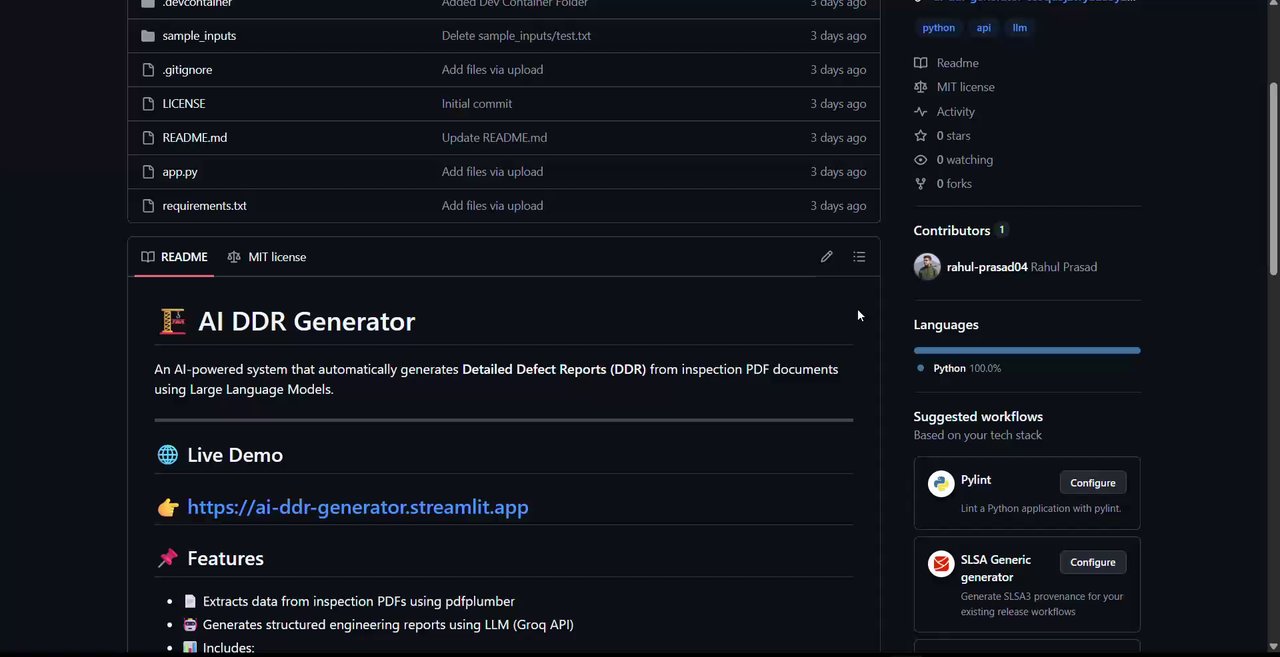This screenshot has width=1280, height=657.
Task: Open the README outline list icon
Action: 859,257
